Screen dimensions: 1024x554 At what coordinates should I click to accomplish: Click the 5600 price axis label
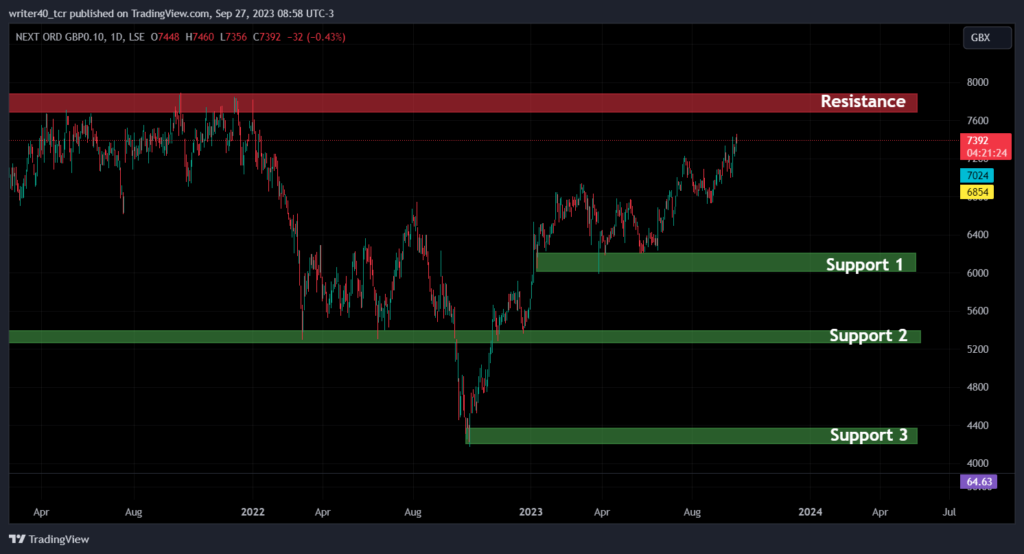tap(978, 311)
